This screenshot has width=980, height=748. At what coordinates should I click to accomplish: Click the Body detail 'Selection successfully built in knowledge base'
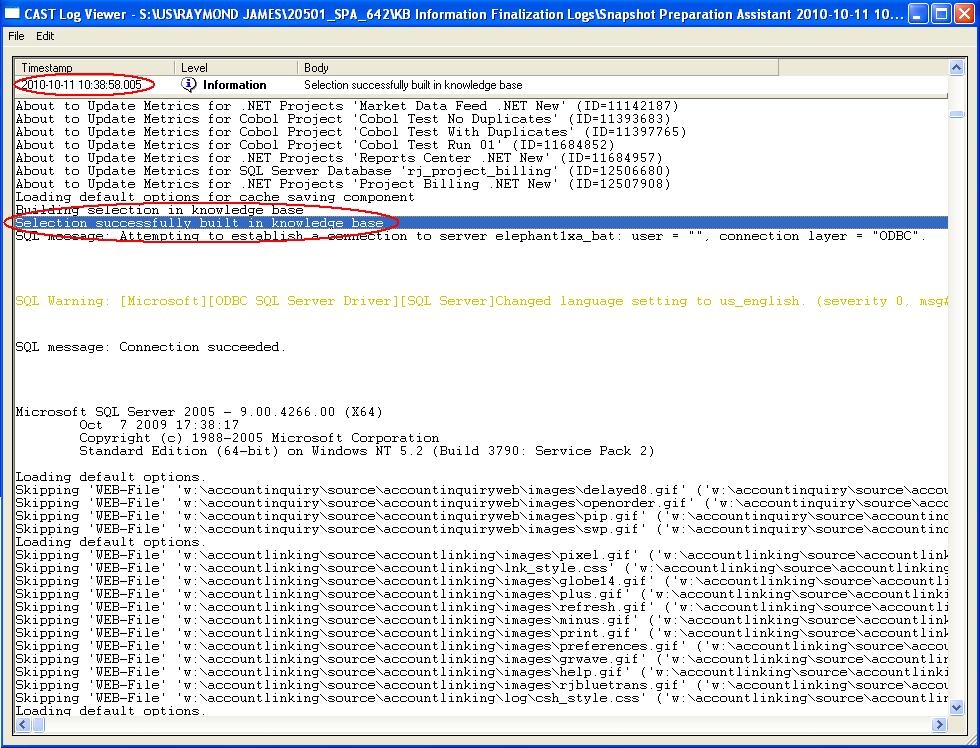point(413,84)
